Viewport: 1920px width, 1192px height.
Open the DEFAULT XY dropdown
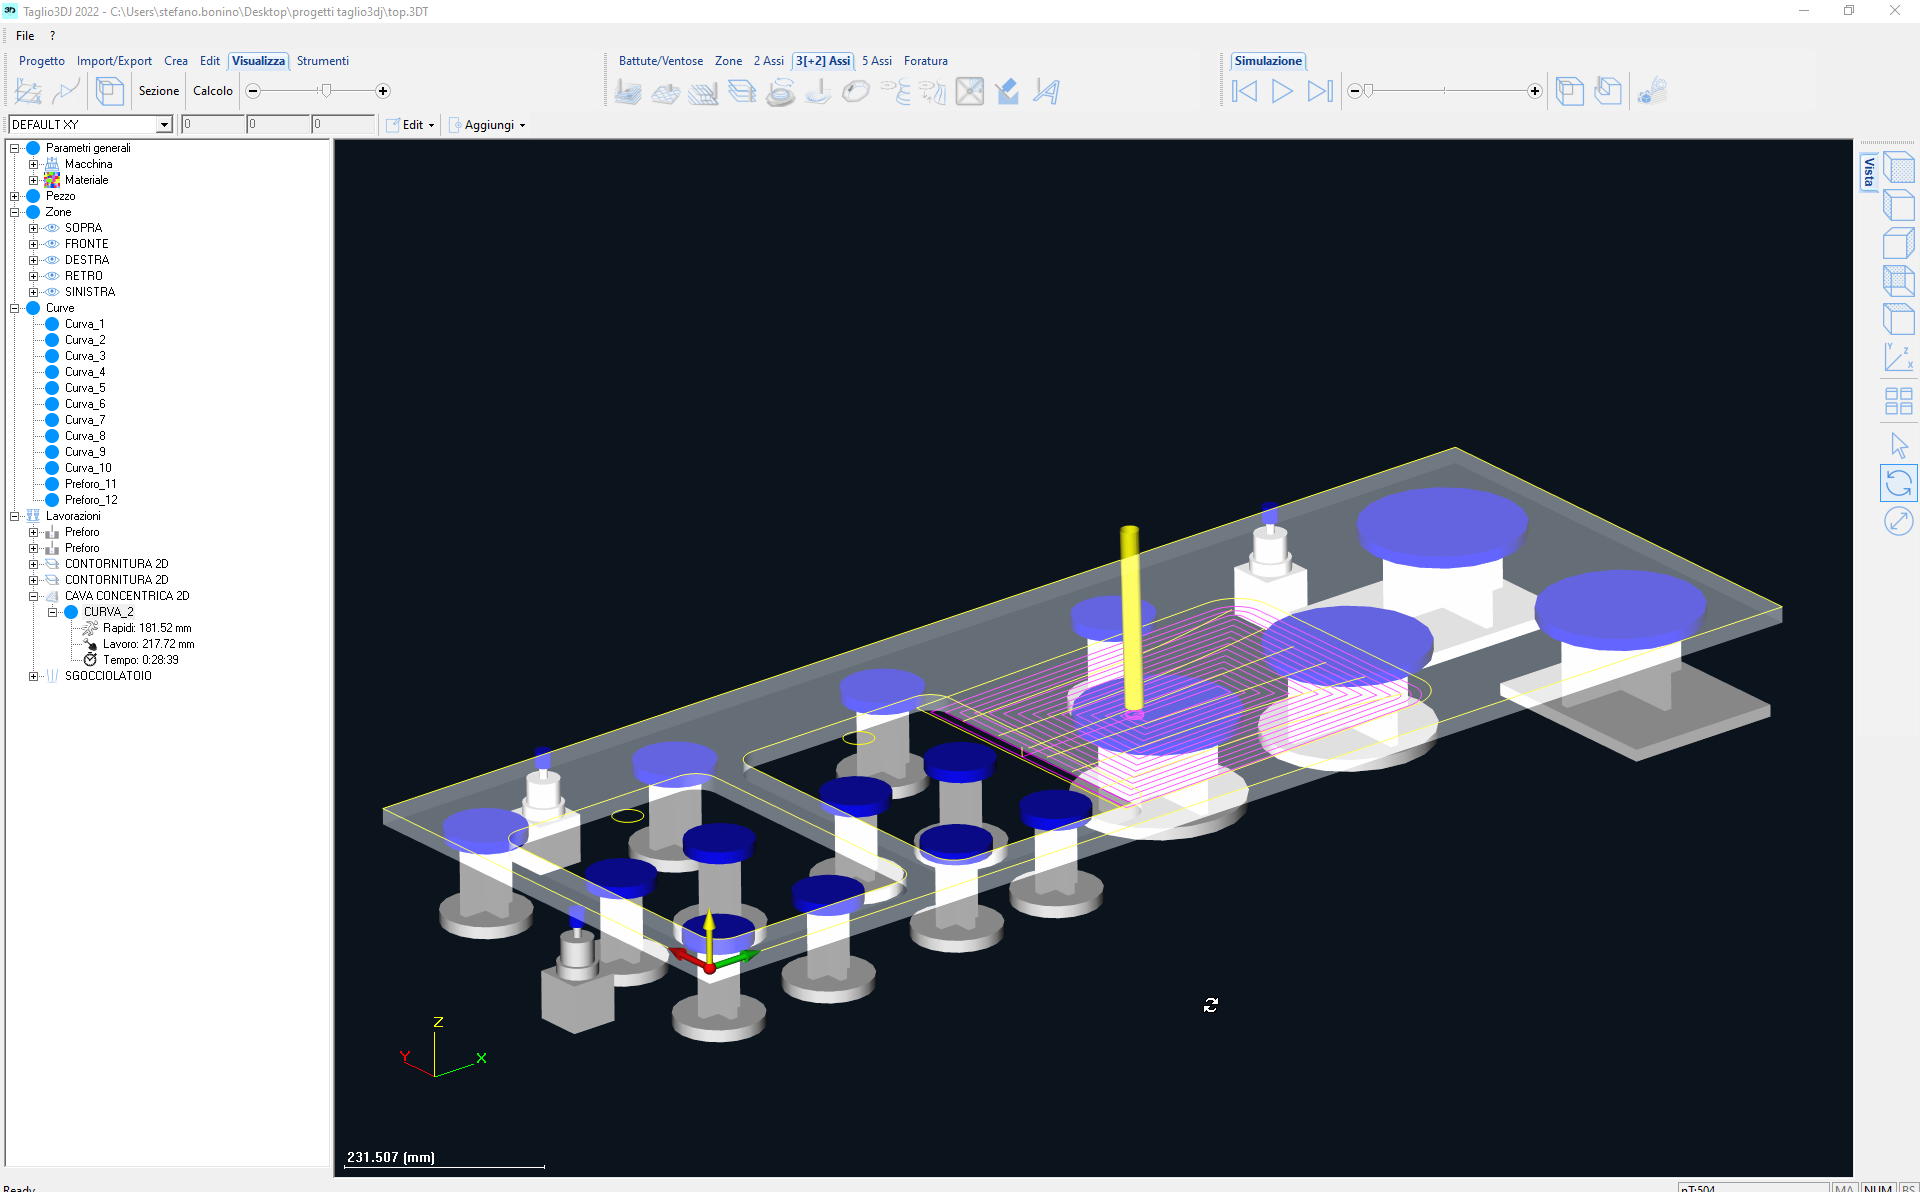click(x=163, y=125)
